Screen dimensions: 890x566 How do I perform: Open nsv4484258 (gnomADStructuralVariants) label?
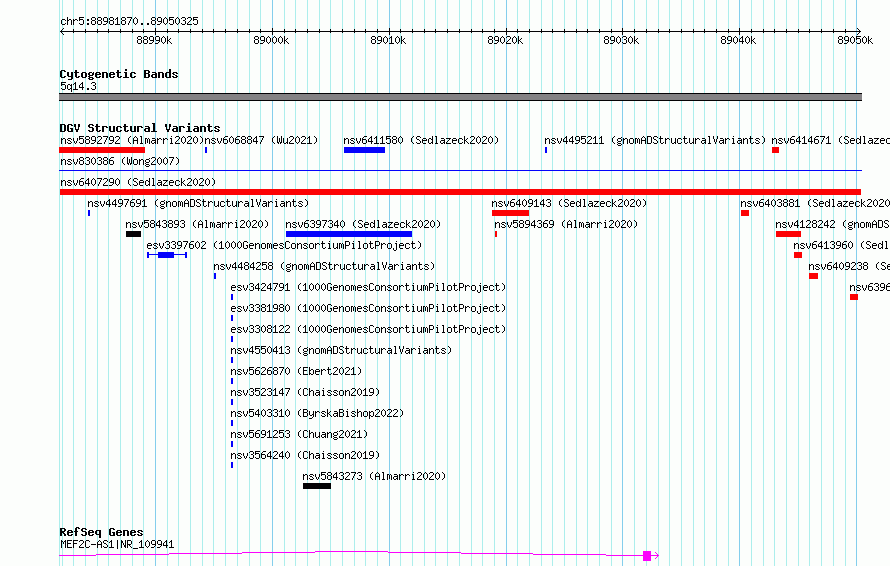pos(324,266)
